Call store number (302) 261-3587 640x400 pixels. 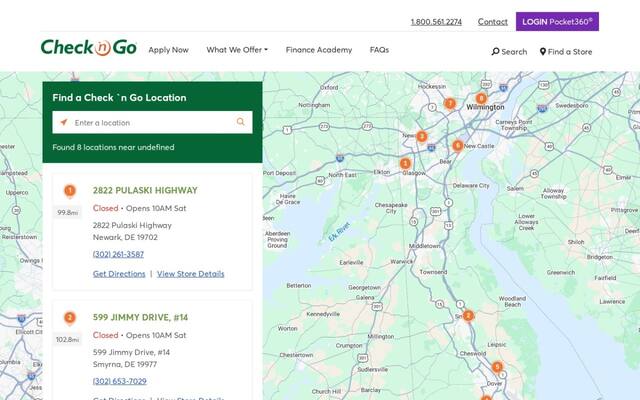tap(118, 254)
